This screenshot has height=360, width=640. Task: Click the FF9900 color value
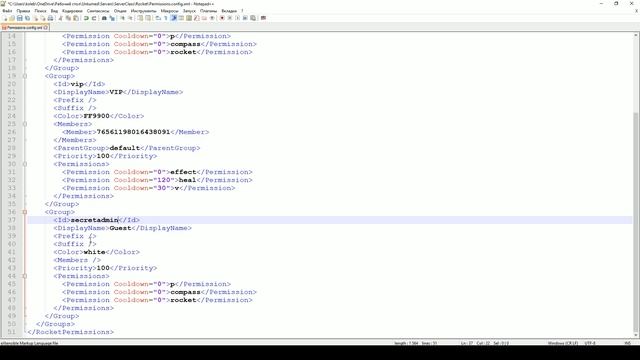(x=96, y=116)
